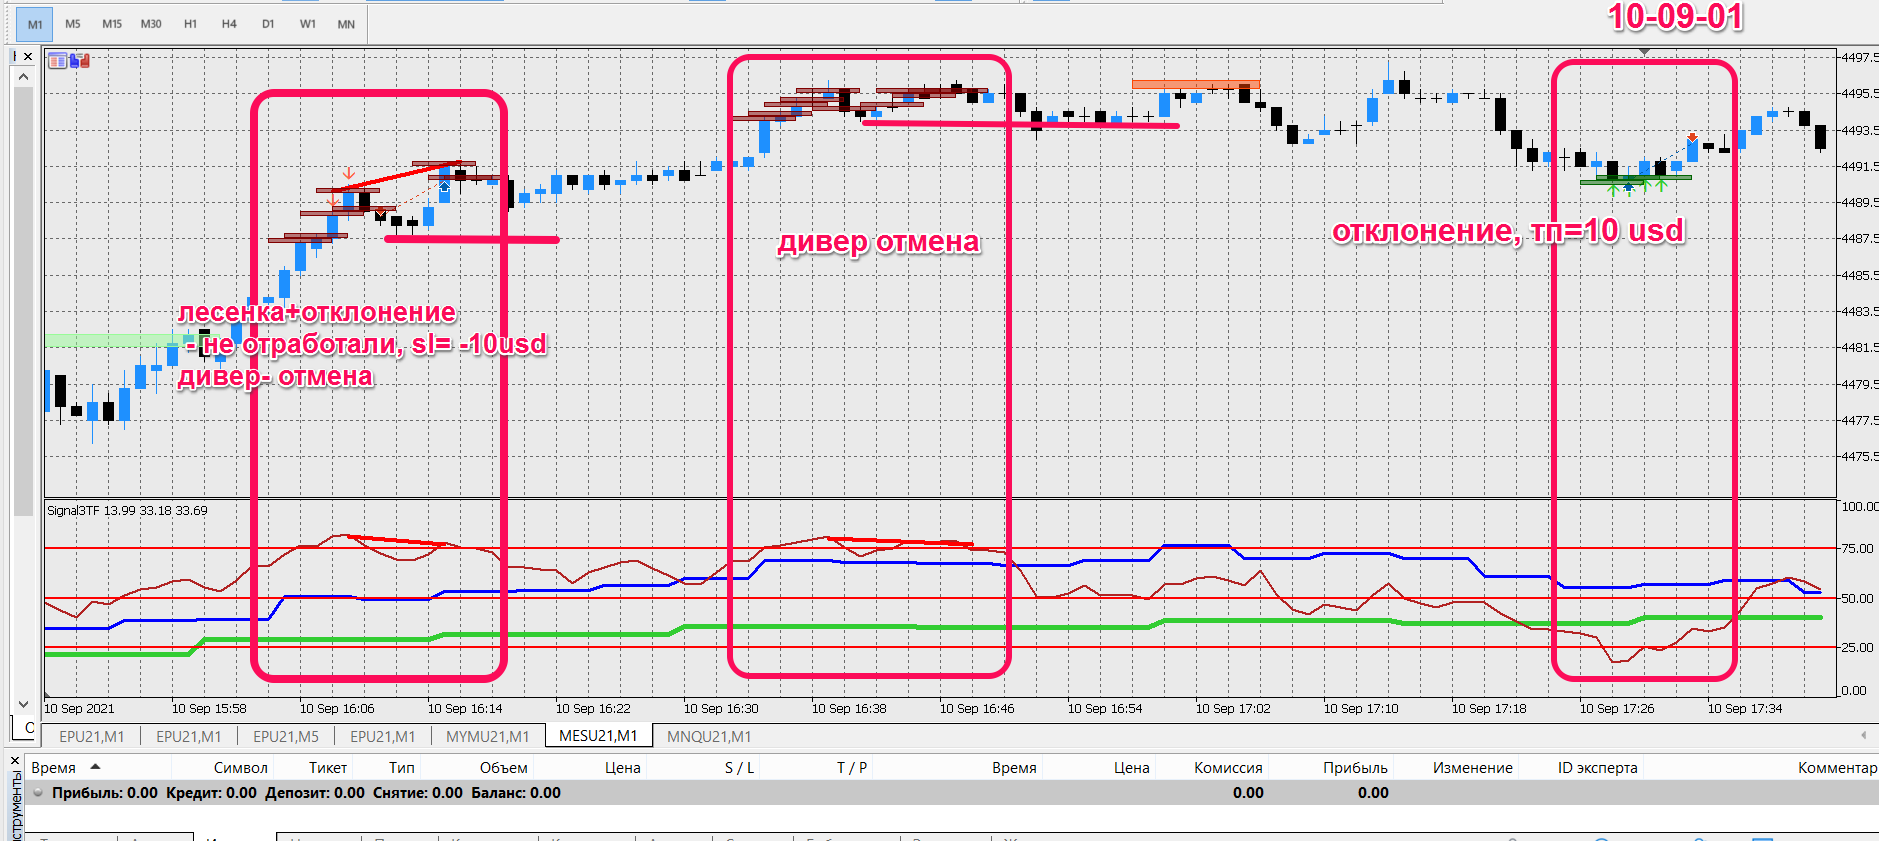Switch chart to MN monthly timeframe
This screenshot has height=841, width=1879.
point(346,24)
